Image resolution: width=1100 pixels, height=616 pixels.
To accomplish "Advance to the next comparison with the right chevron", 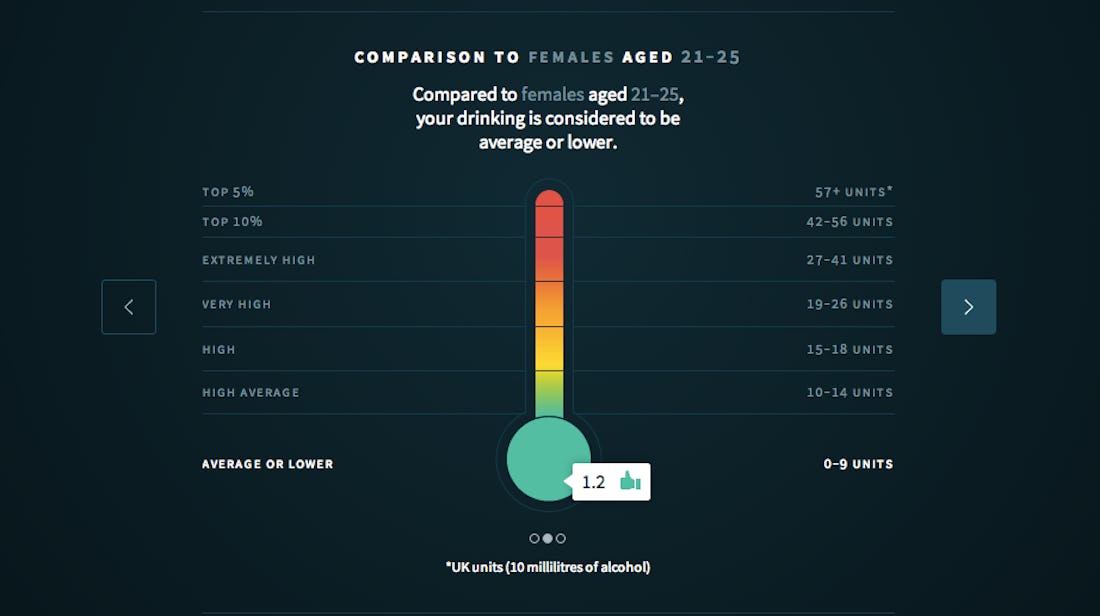I will click(968, 307).
